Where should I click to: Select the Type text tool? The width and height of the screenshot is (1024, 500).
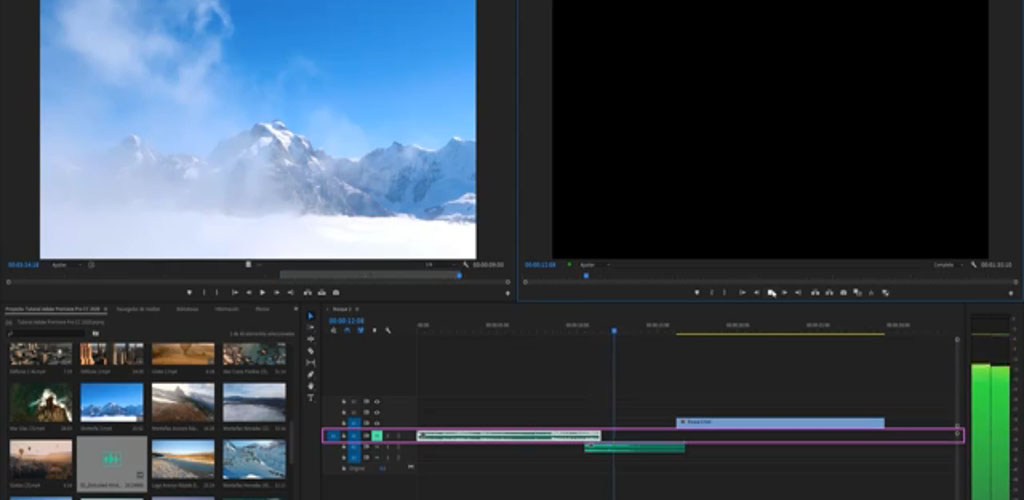(310, 398)
